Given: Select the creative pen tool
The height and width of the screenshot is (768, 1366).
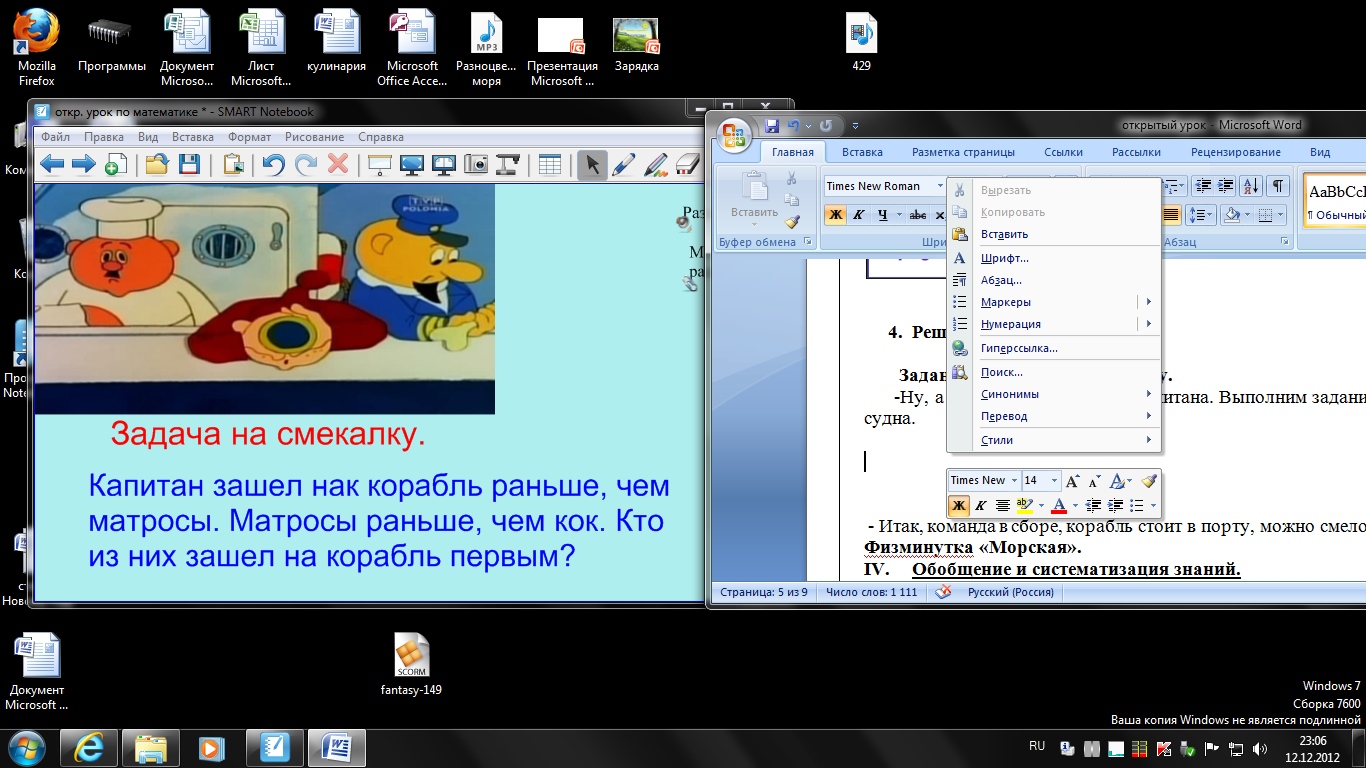Looking at the screenshot, I should [x=656, y=164].
